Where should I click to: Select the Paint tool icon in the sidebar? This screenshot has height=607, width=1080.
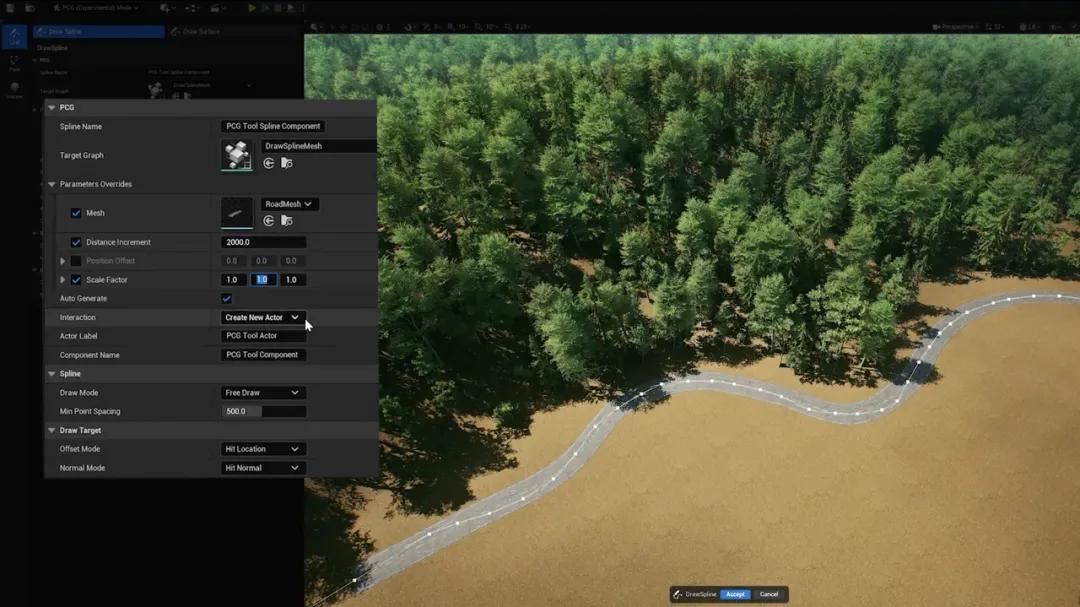pos(14,64)
